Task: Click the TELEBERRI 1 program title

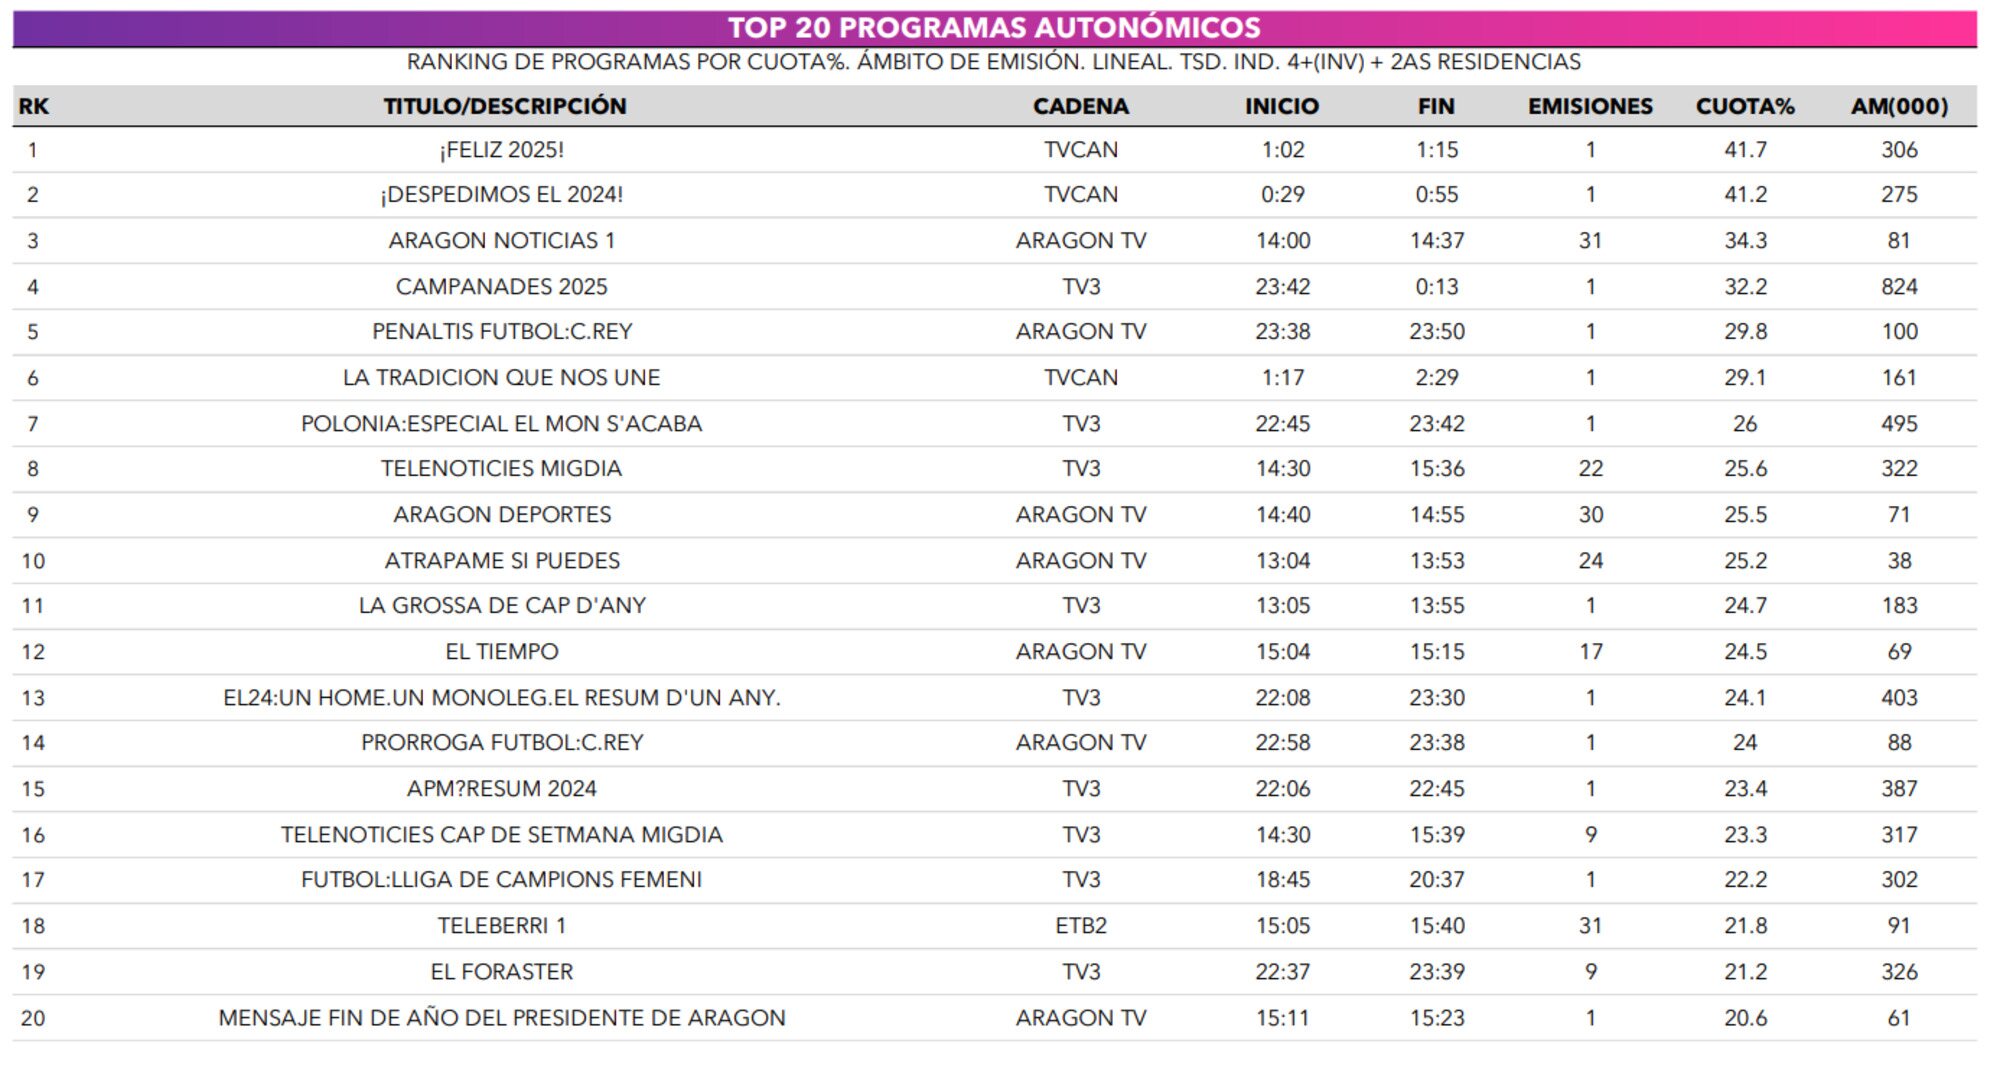Action: click(x=502, y=926)
